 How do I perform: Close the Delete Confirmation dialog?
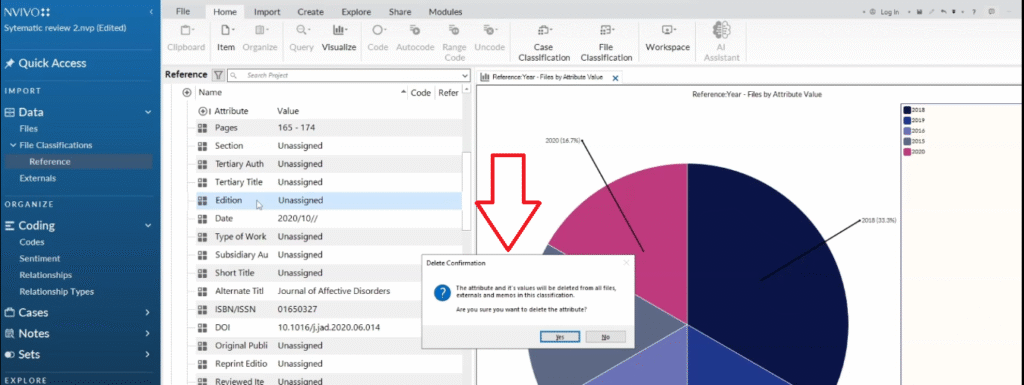[x=626, y=262]
